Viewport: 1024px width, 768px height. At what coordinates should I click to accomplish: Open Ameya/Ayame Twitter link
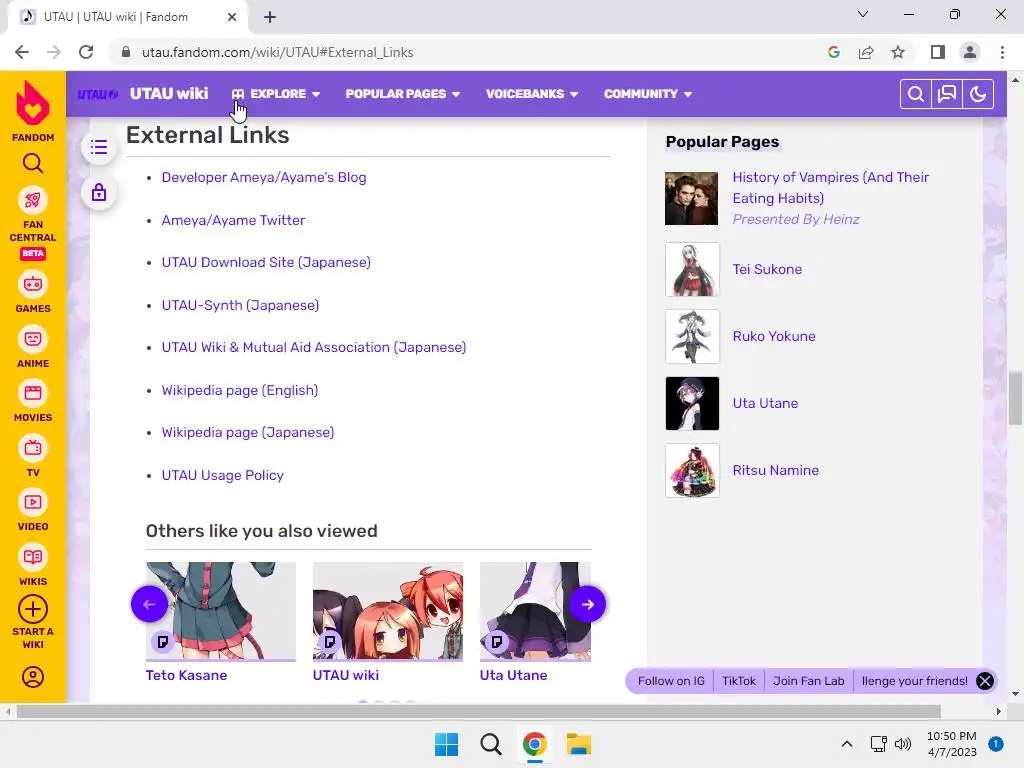pyautogui.click(x=233, y=220)
